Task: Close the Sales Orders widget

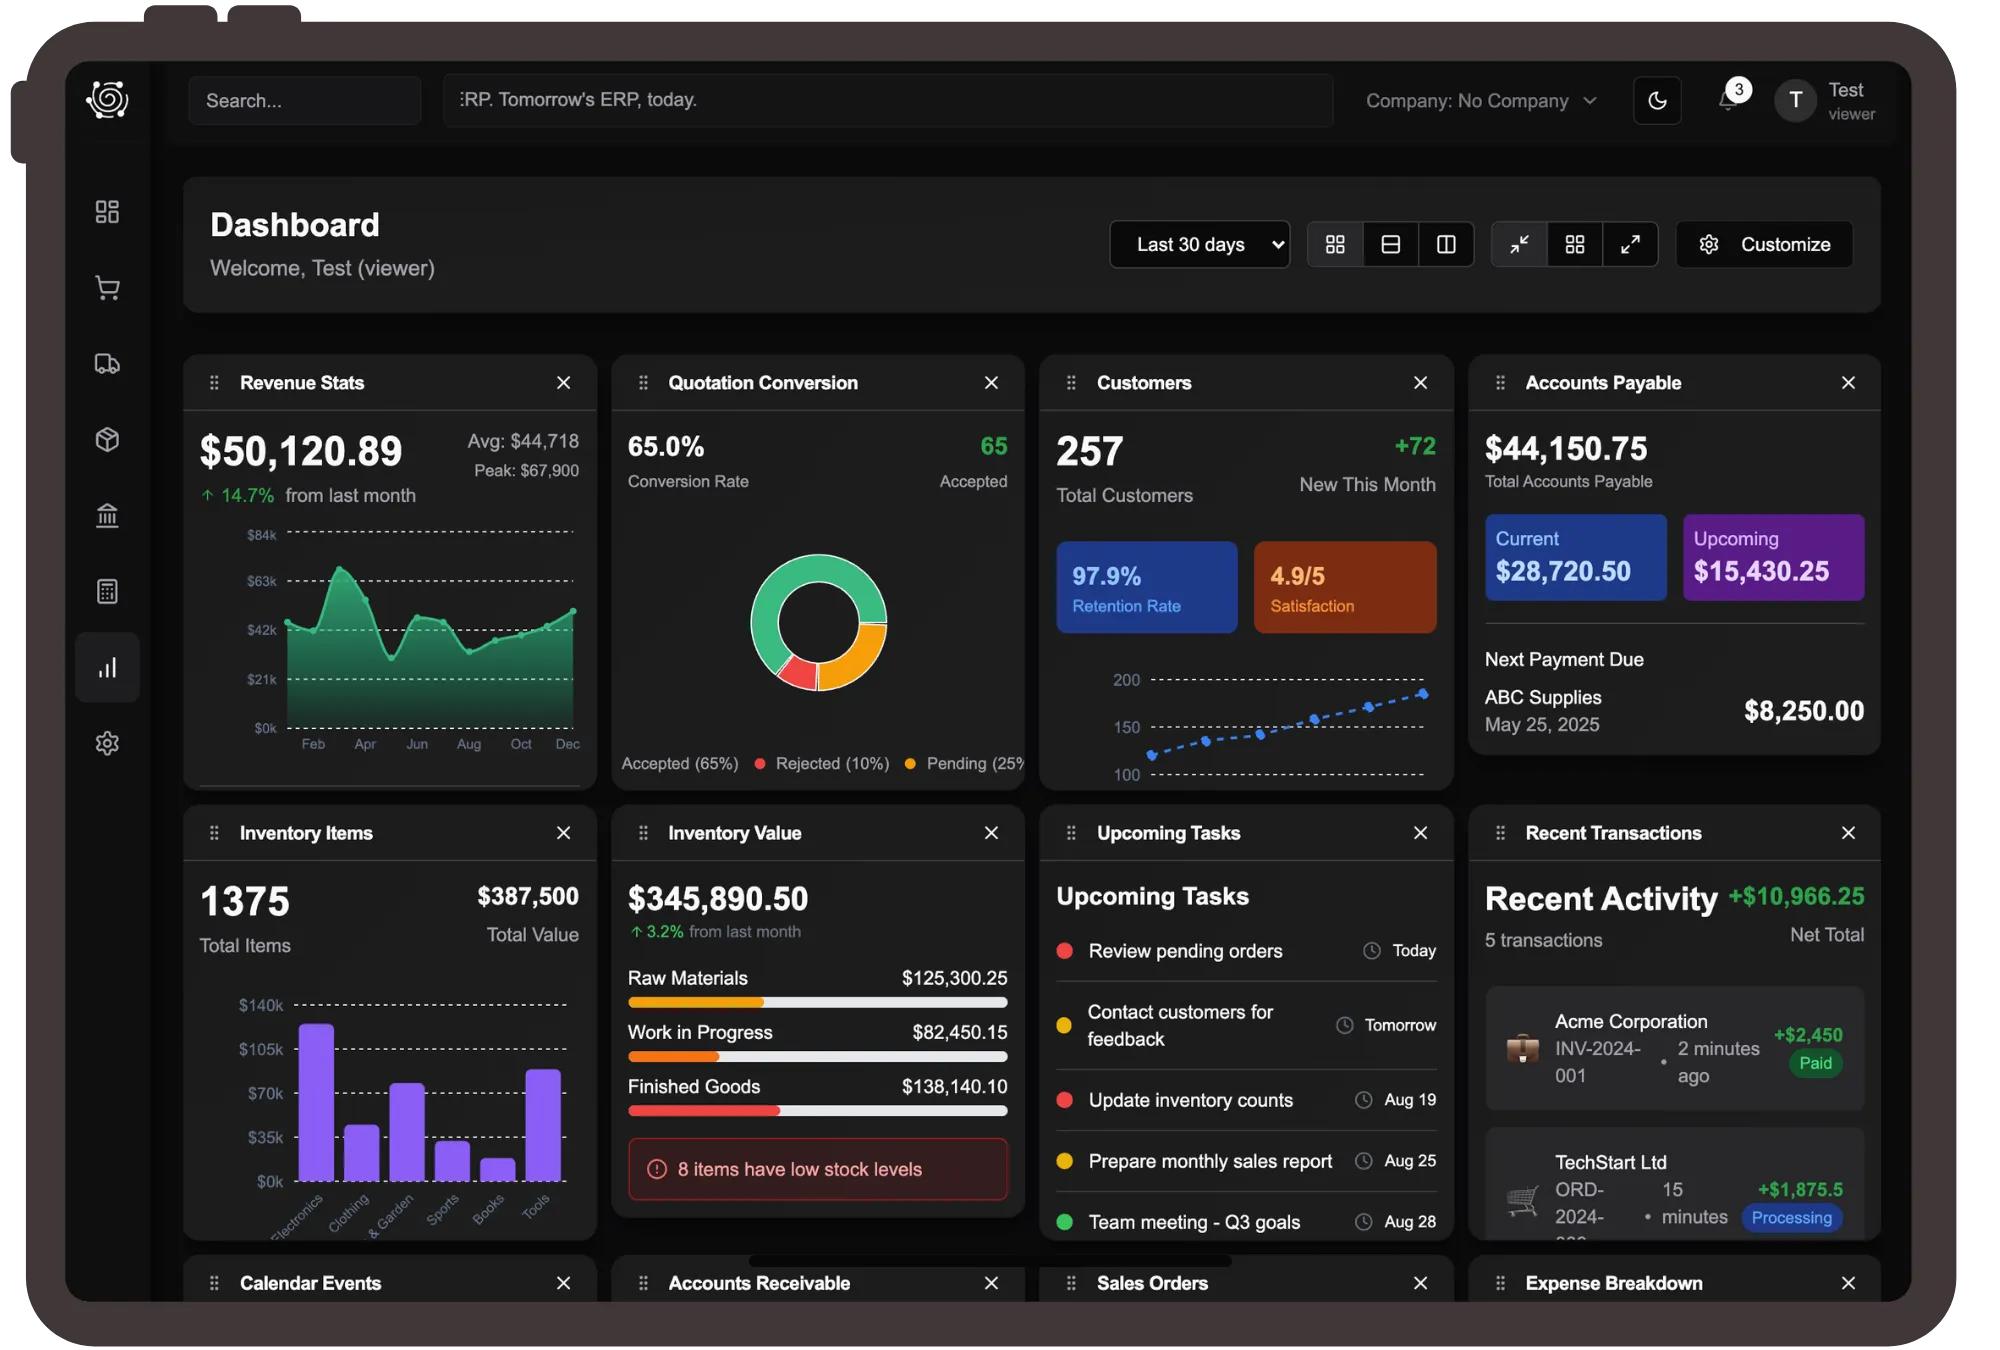Action: pos(1421,1283)
